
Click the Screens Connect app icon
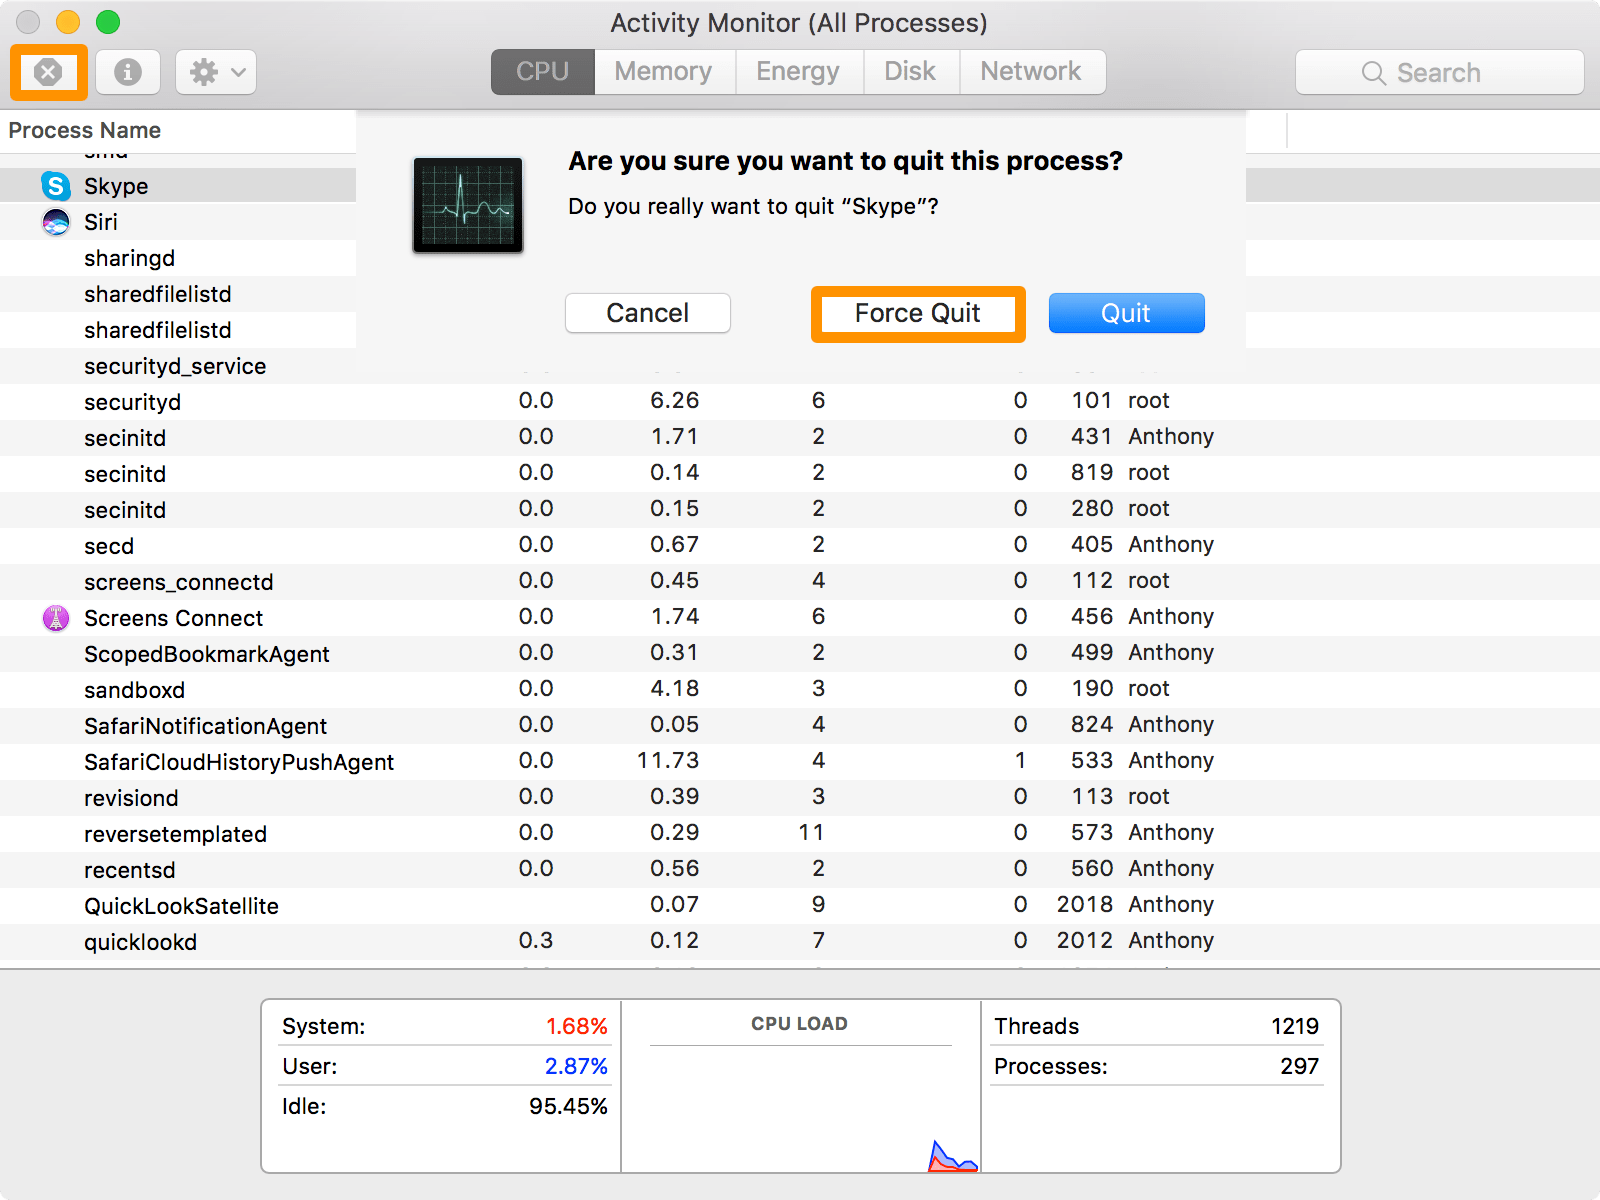click(x=55, y=618)
